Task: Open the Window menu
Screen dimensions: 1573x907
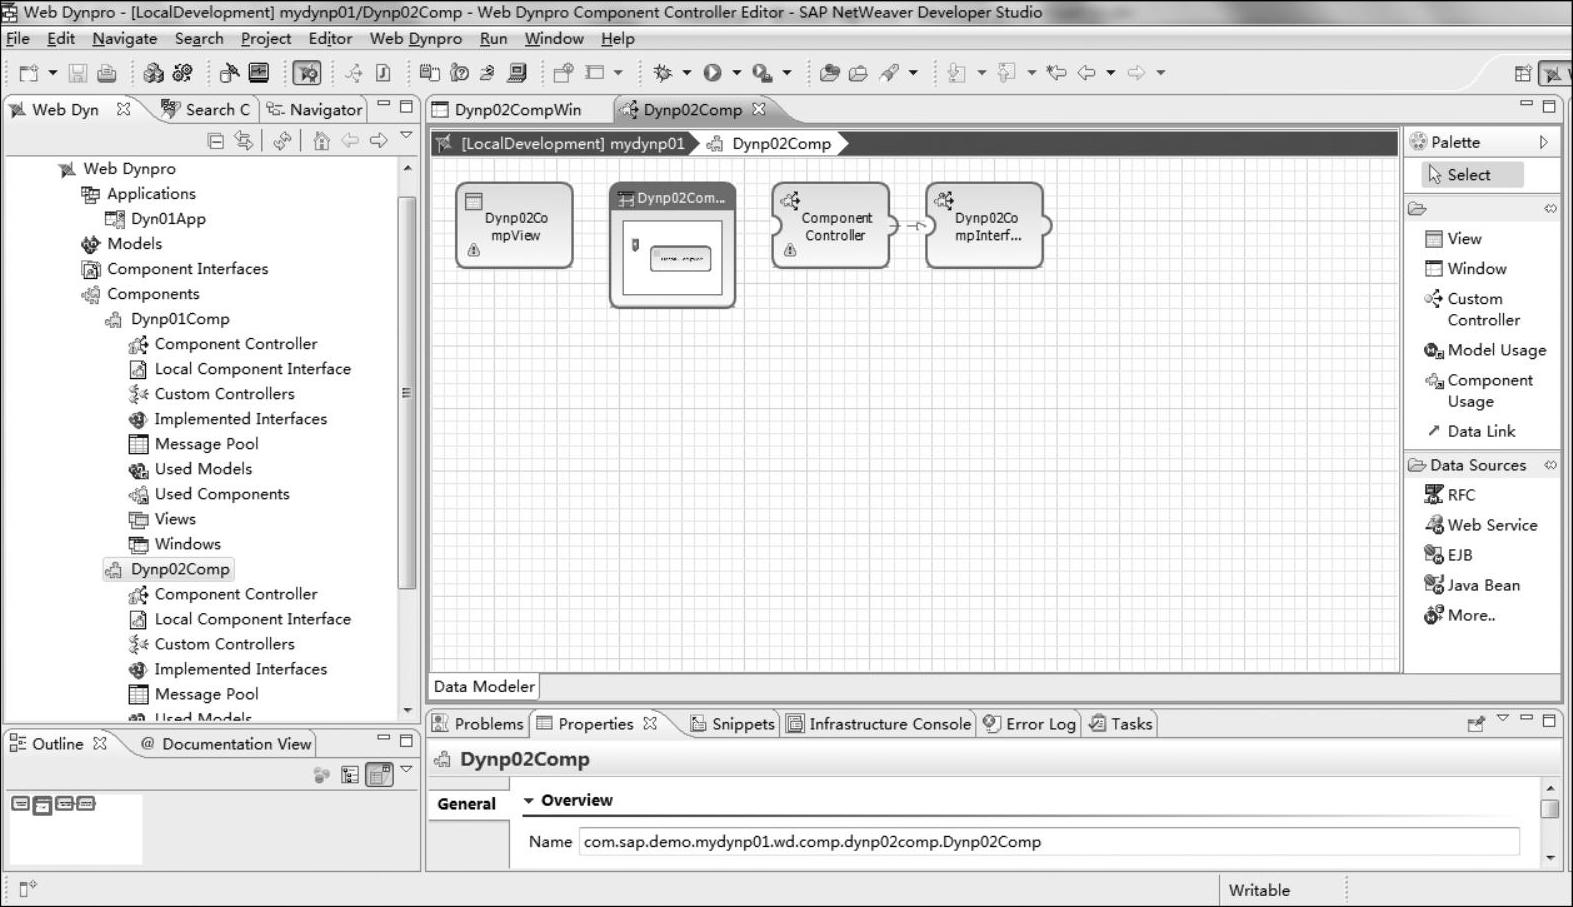Action: pyautogui.click(x=554, y=39)
